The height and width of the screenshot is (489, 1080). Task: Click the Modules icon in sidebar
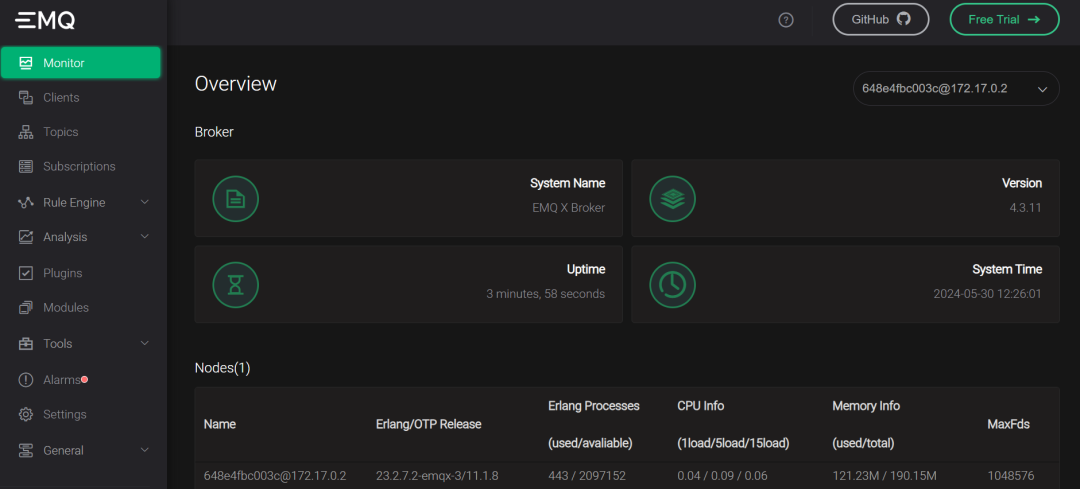click(x=26, y=308)
